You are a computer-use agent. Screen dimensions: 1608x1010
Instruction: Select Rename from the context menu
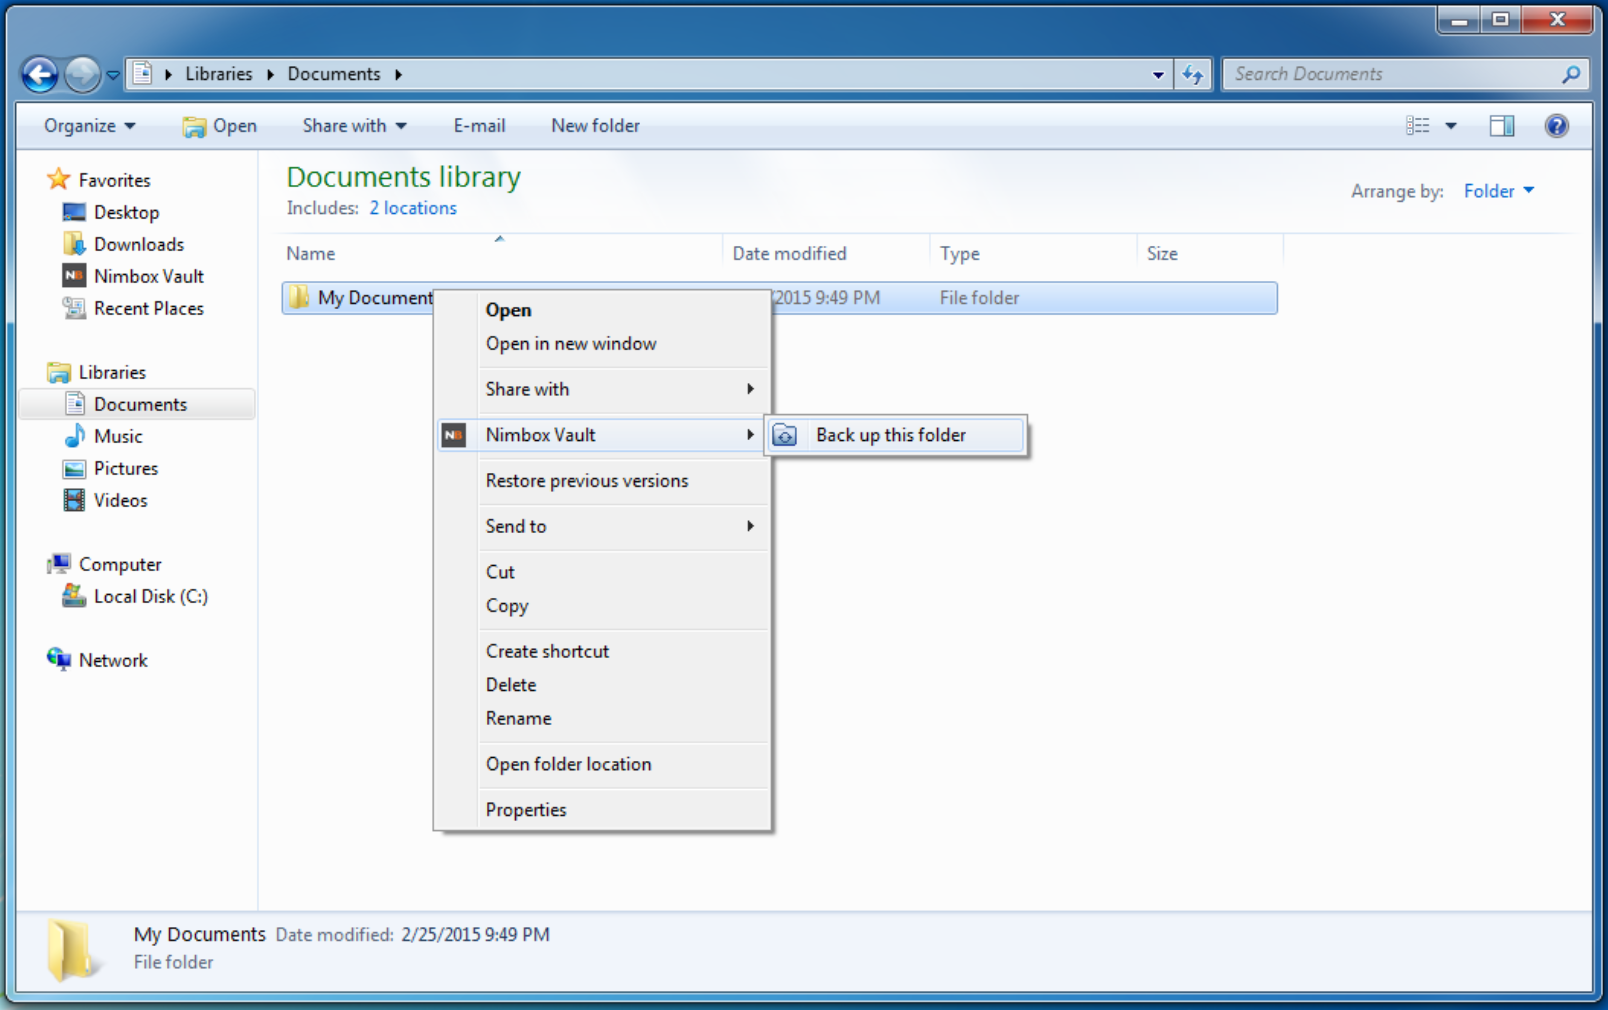click(x=518, y=718)
